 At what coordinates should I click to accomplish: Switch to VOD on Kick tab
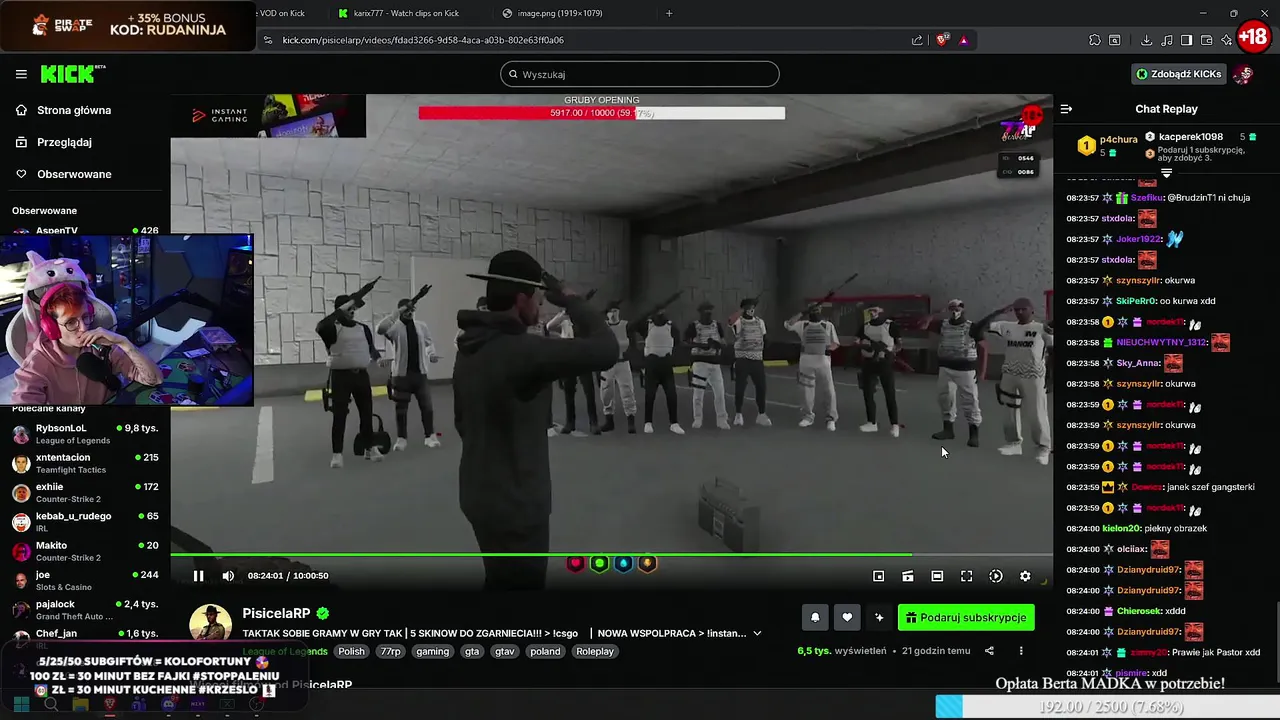282,13
